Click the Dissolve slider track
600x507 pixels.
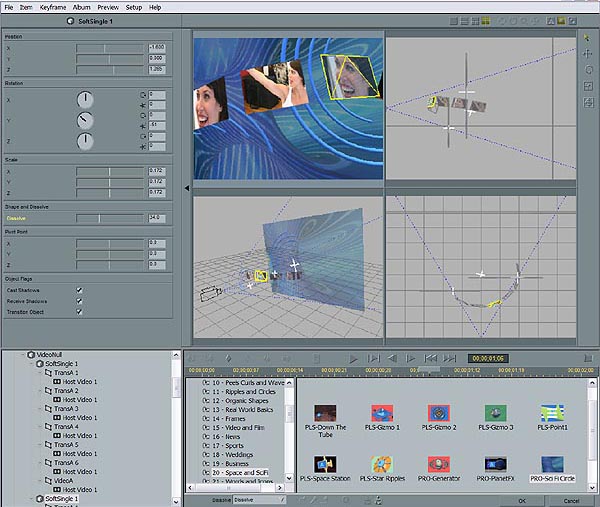(x=110, y=218)
